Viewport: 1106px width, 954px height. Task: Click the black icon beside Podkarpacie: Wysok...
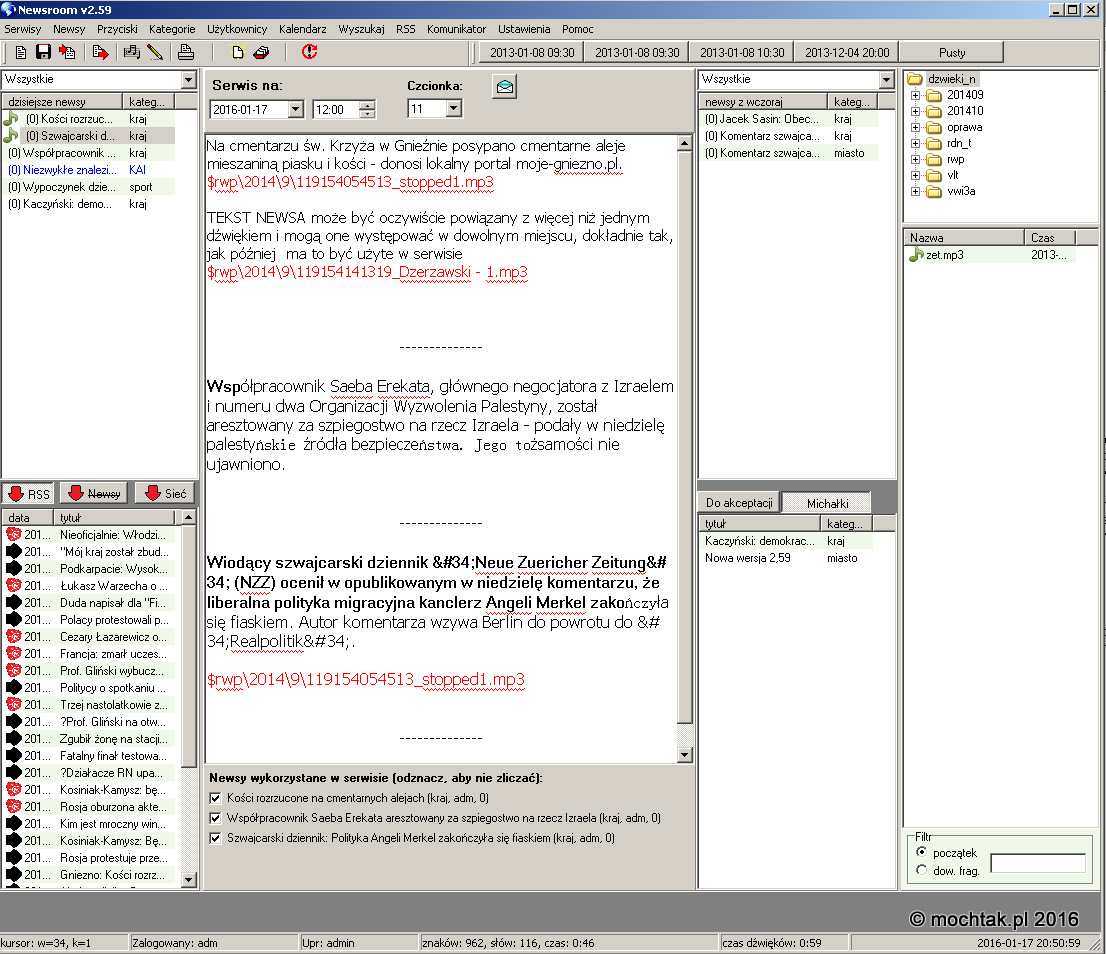(x=13, y=568)
